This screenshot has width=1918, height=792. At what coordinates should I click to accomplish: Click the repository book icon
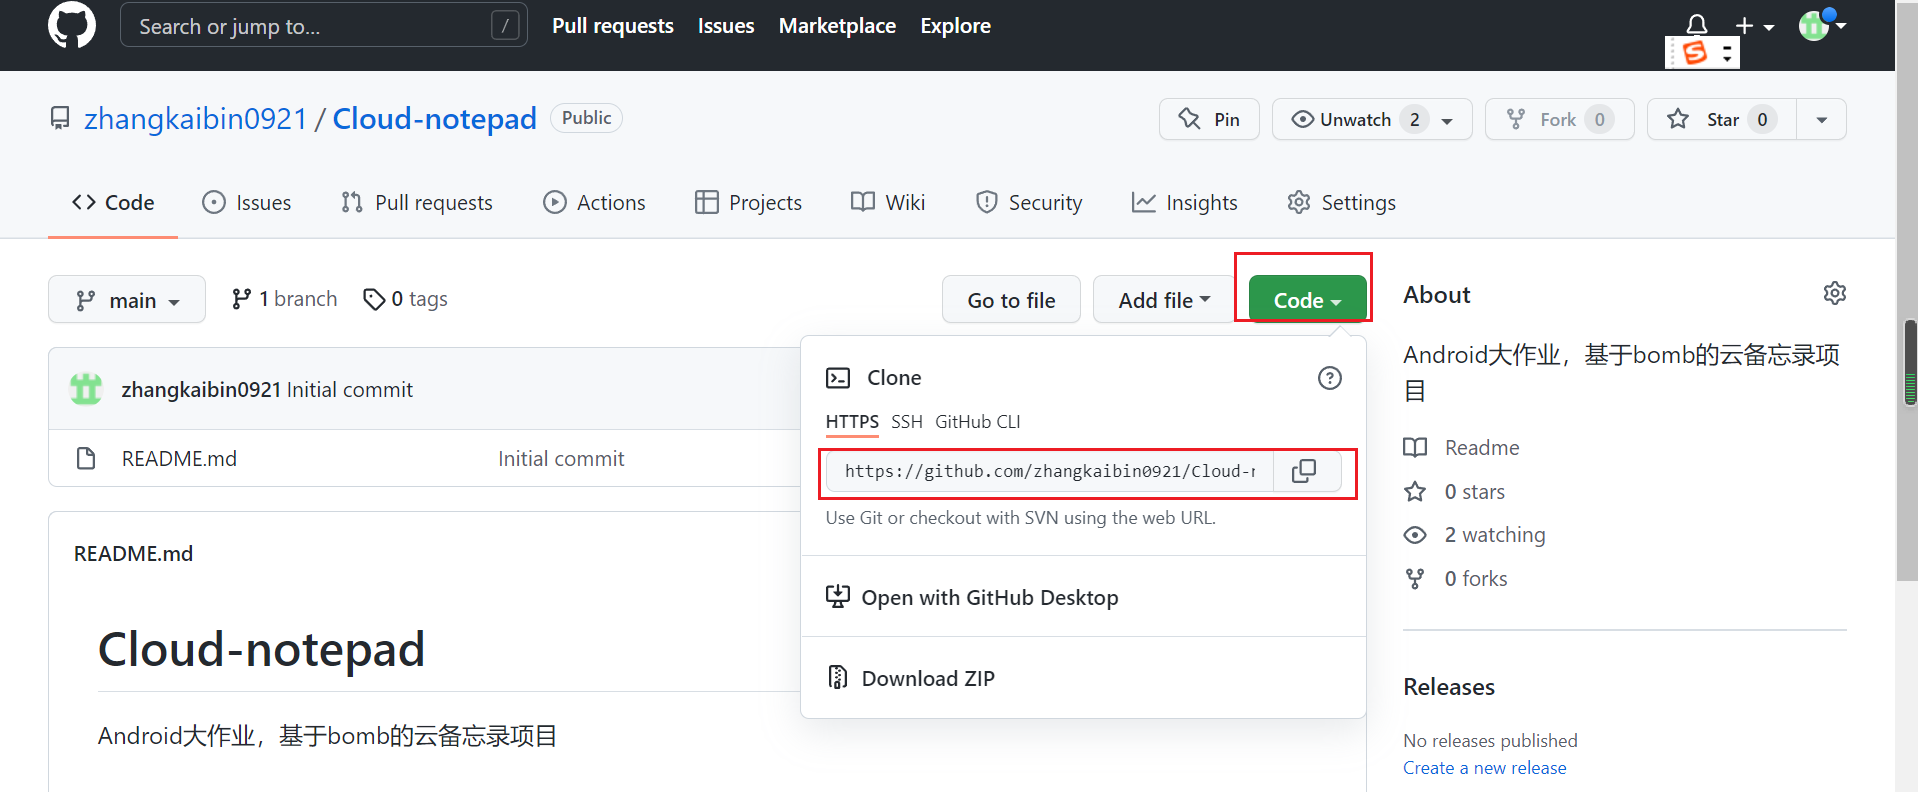click(60, 119)
